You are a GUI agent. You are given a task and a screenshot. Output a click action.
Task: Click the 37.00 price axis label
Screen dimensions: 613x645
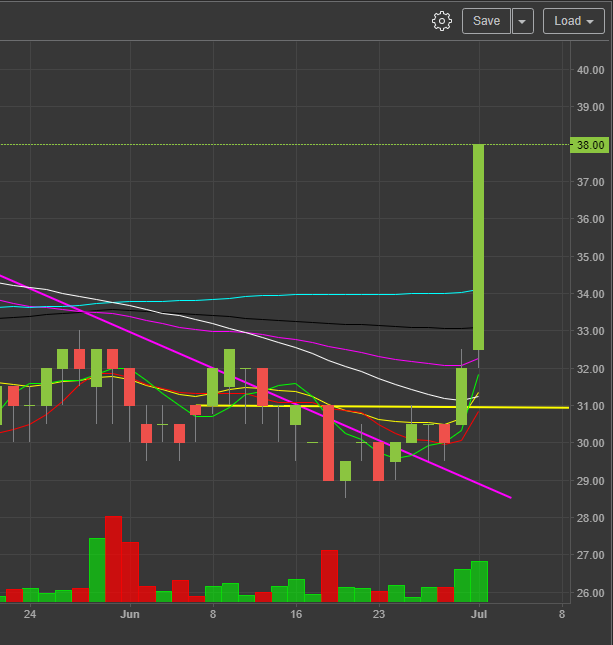pos(590,182)
